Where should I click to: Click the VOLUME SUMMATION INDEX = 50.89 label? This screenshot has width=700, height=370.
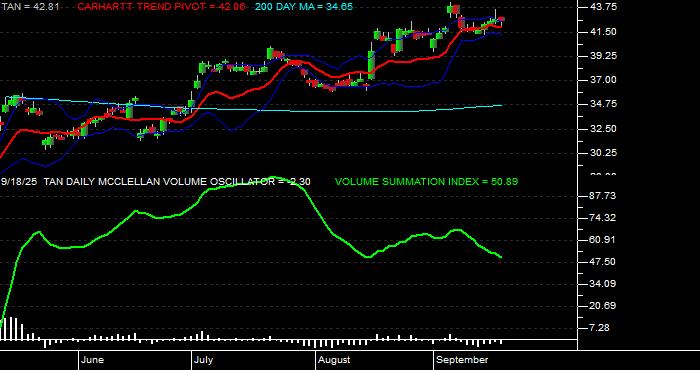tap(426, 182)
